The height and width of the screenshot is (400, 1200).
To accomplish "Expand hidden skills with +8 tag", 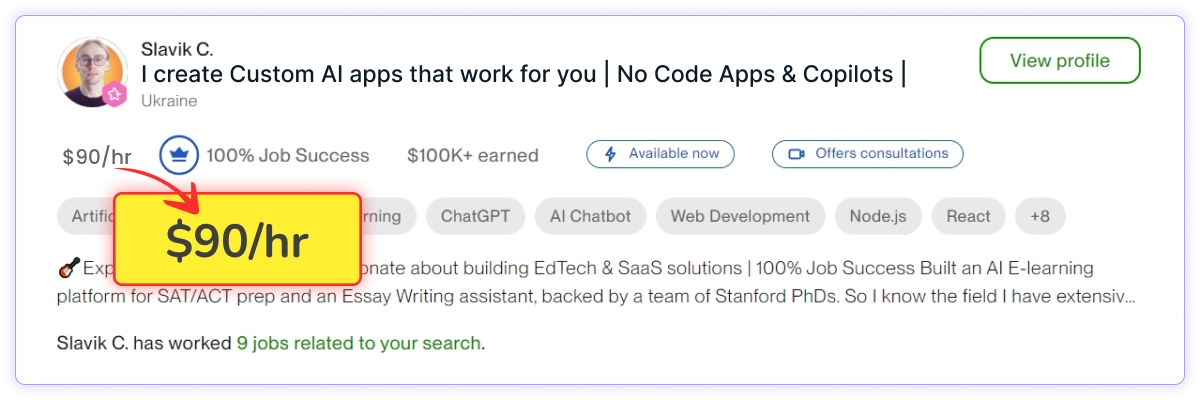I will click(1040, 216).
